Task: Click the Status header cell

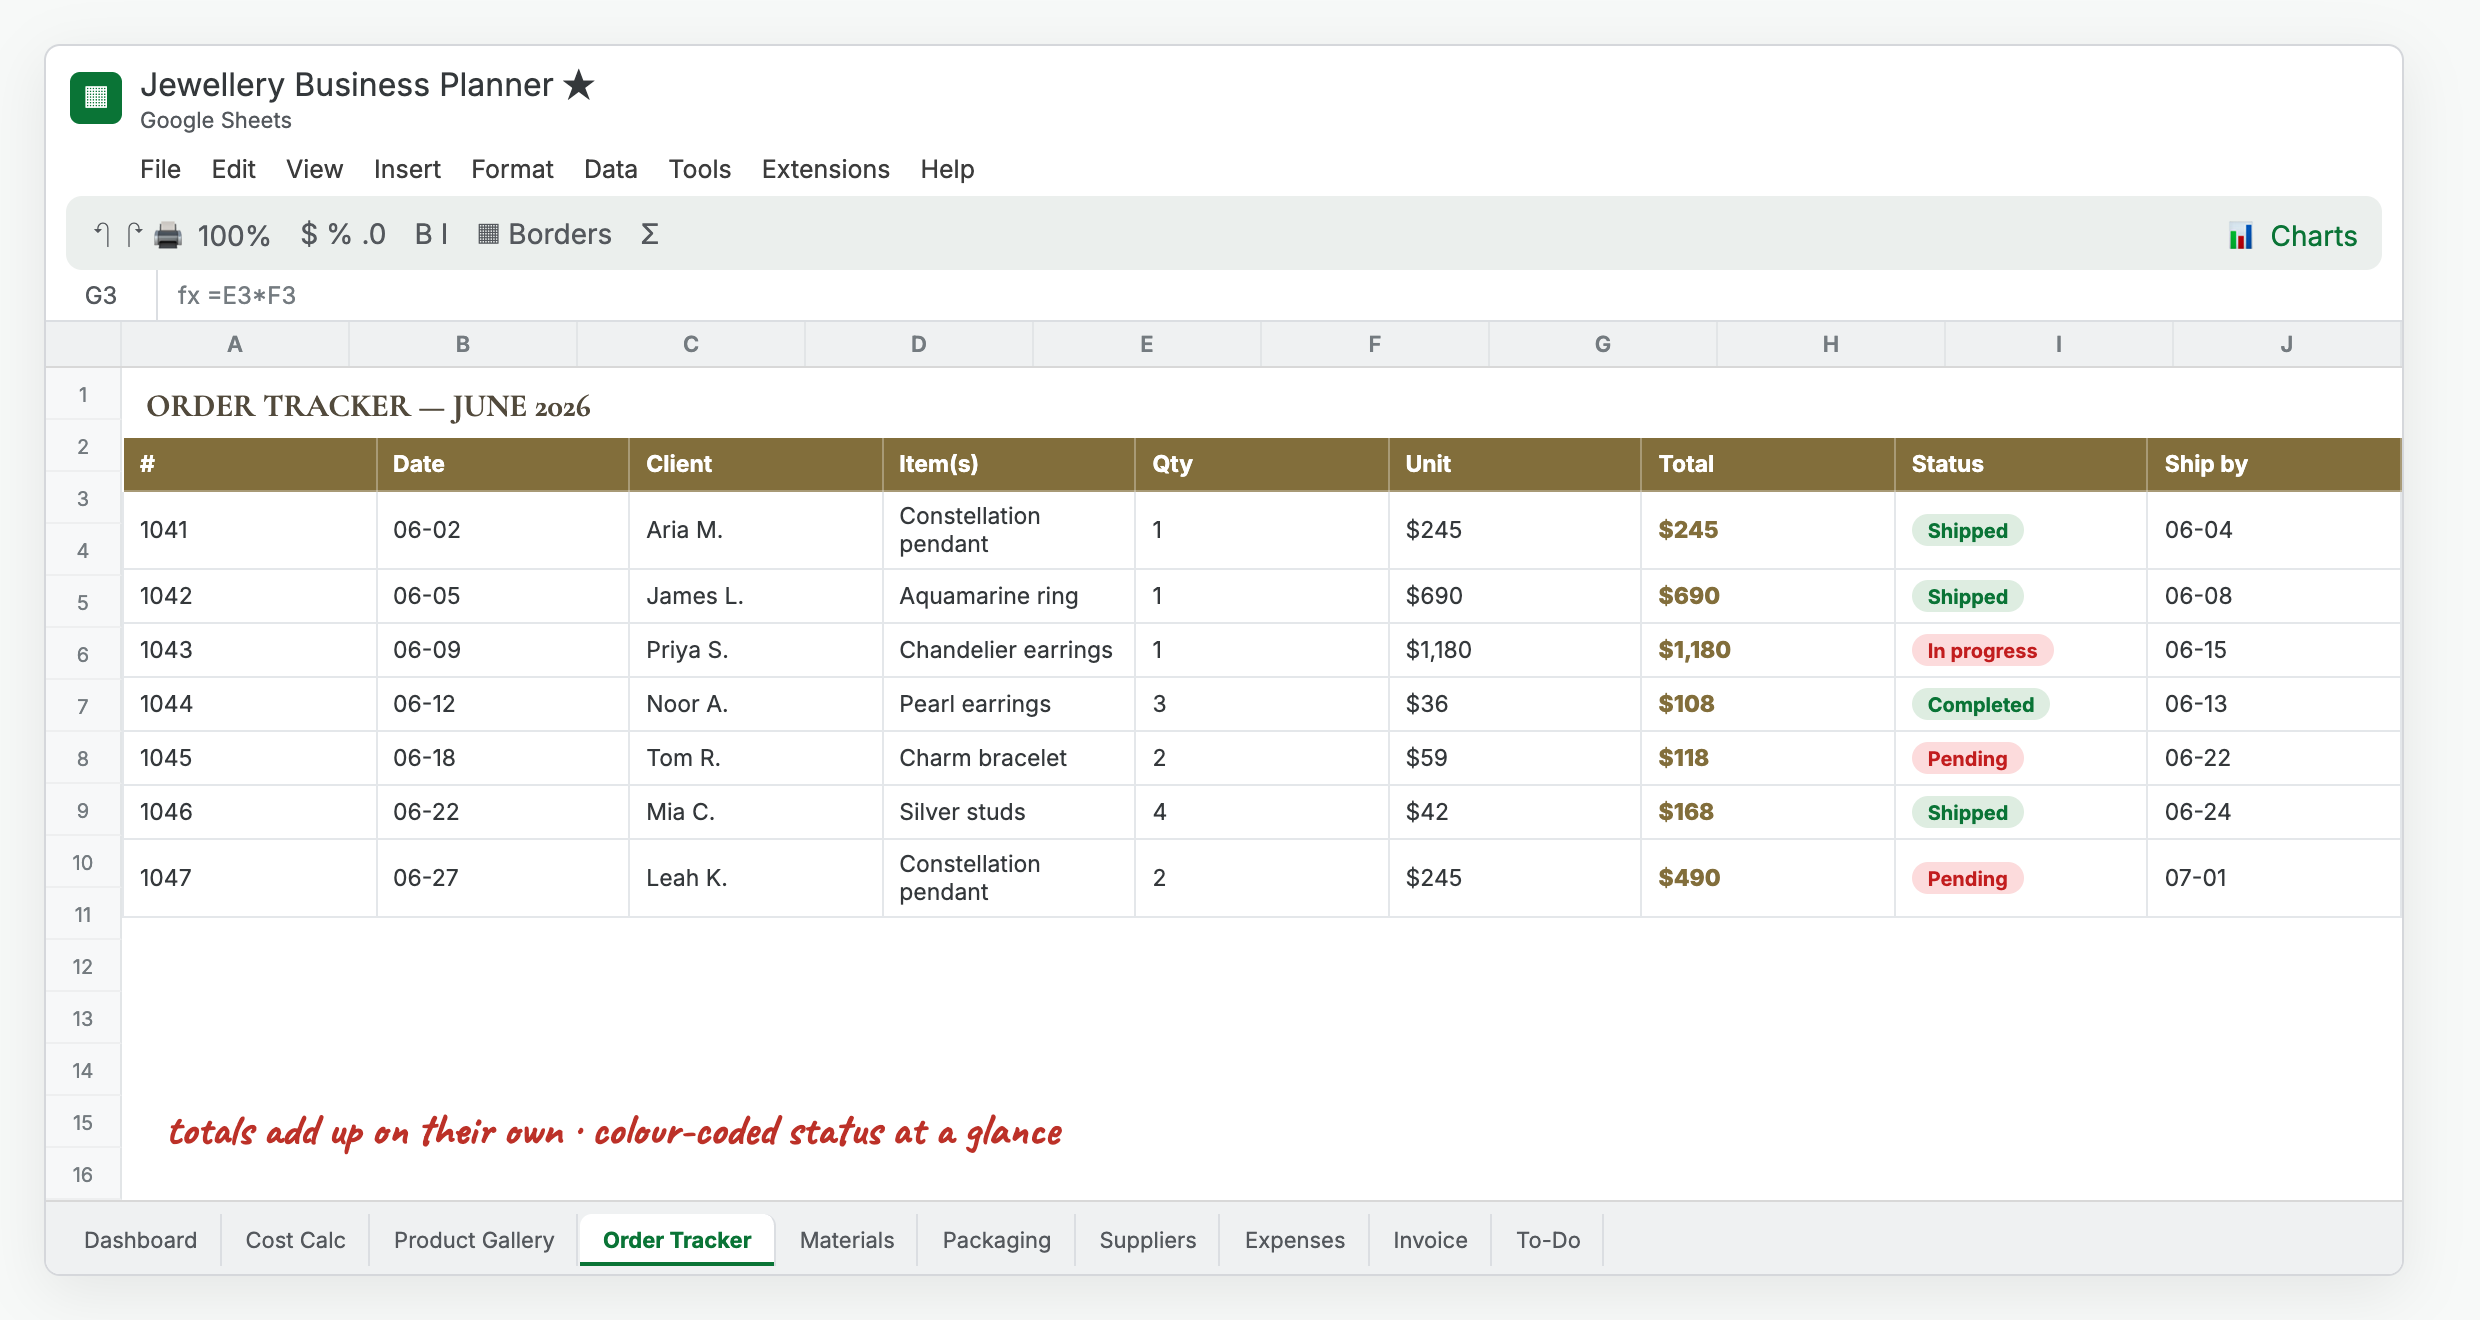Action: tap(2020, 464)
